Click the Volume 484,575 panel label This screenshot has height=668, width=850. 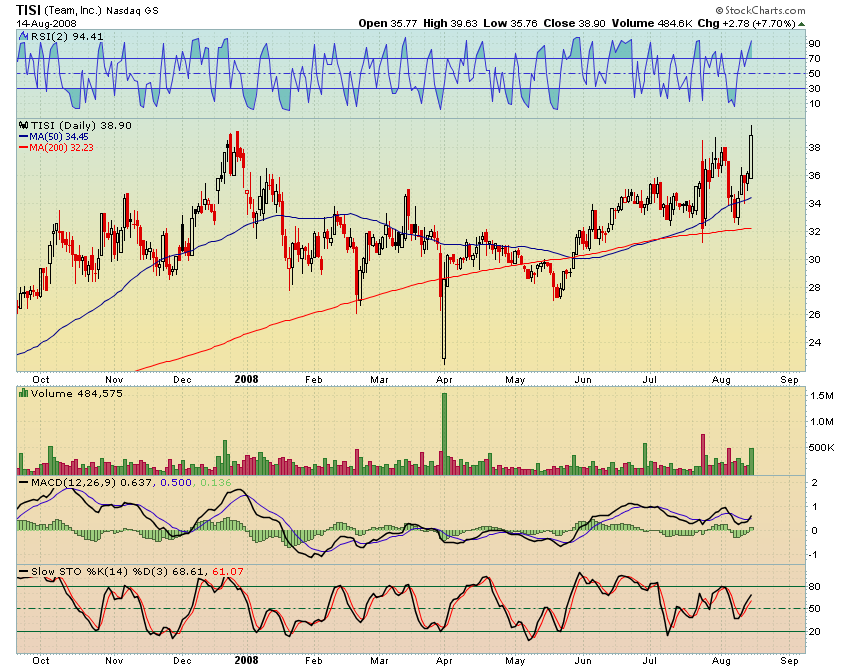(76, 393)
